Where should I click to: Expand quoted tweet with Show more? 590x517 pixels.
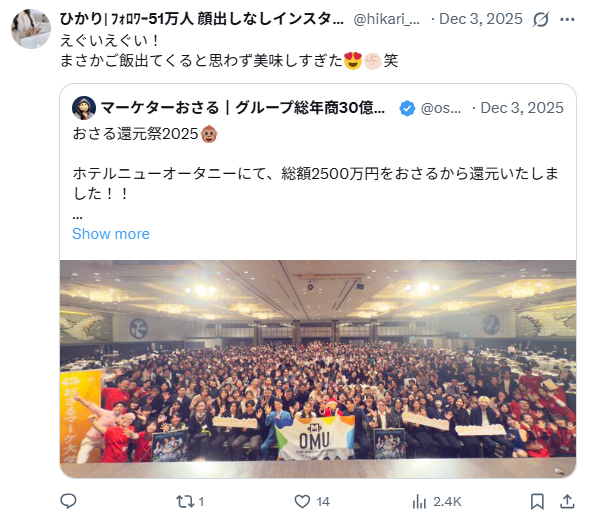(111, 234)
